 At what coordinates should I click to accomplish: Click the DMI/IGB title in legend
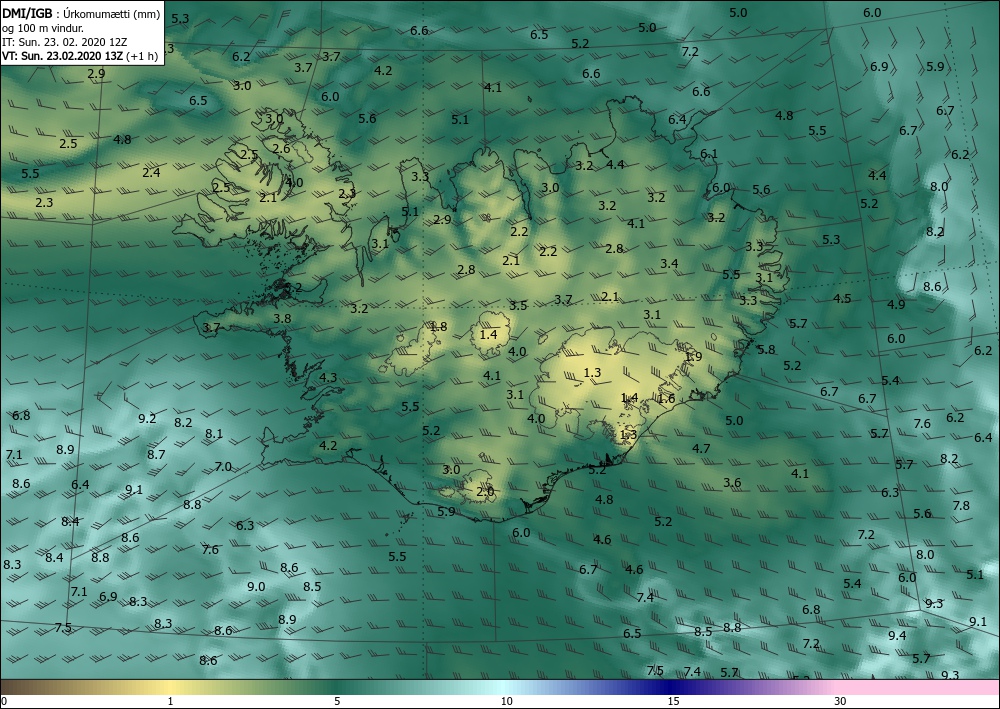27,13
